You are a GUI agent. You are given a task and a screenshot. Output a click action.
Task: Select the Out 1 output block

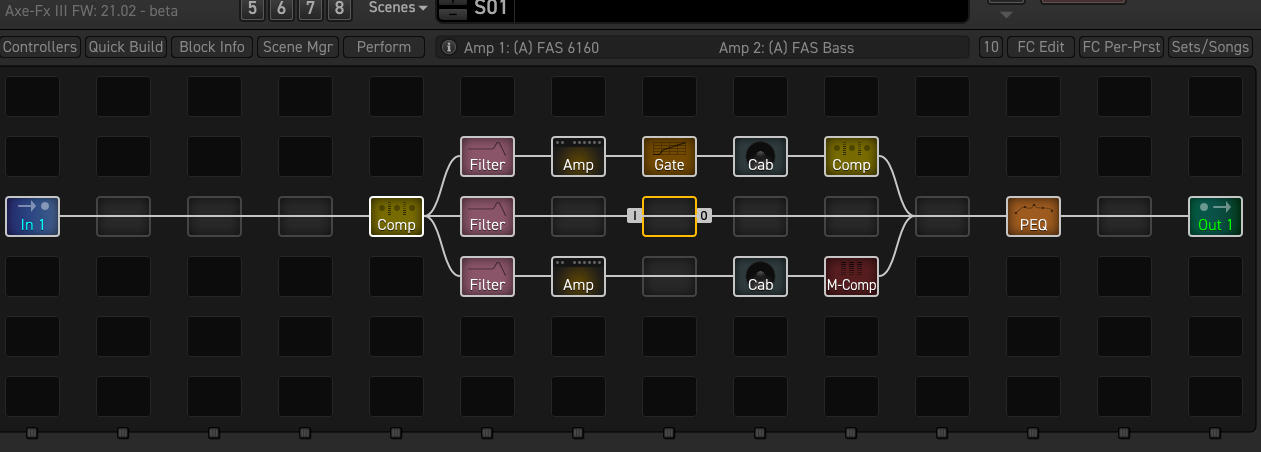[1215, 216]
